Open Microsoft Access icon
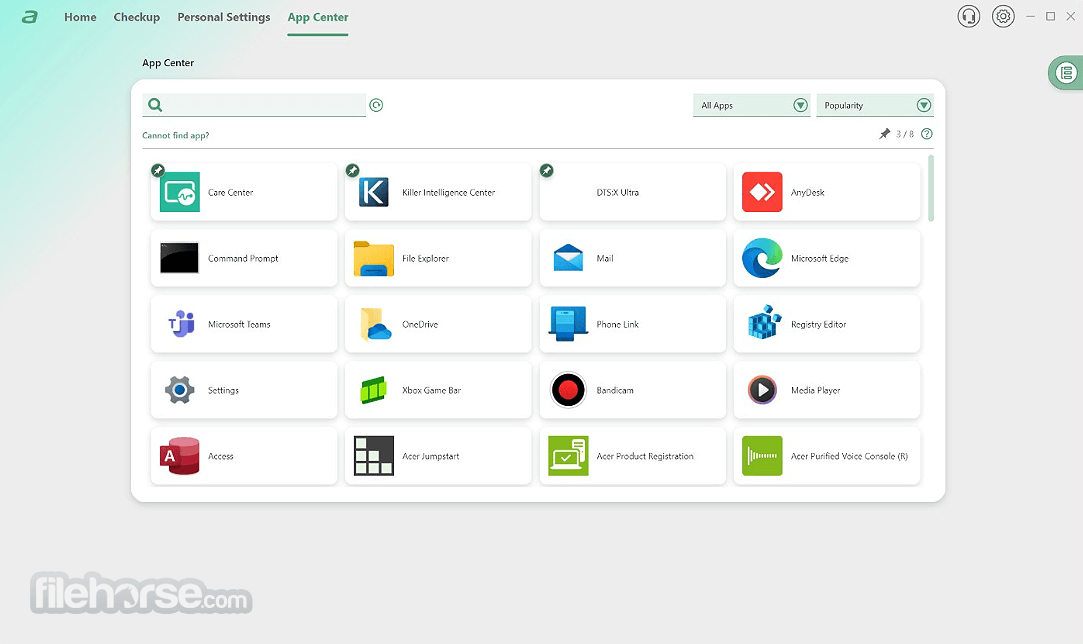 tap(180, 456)
